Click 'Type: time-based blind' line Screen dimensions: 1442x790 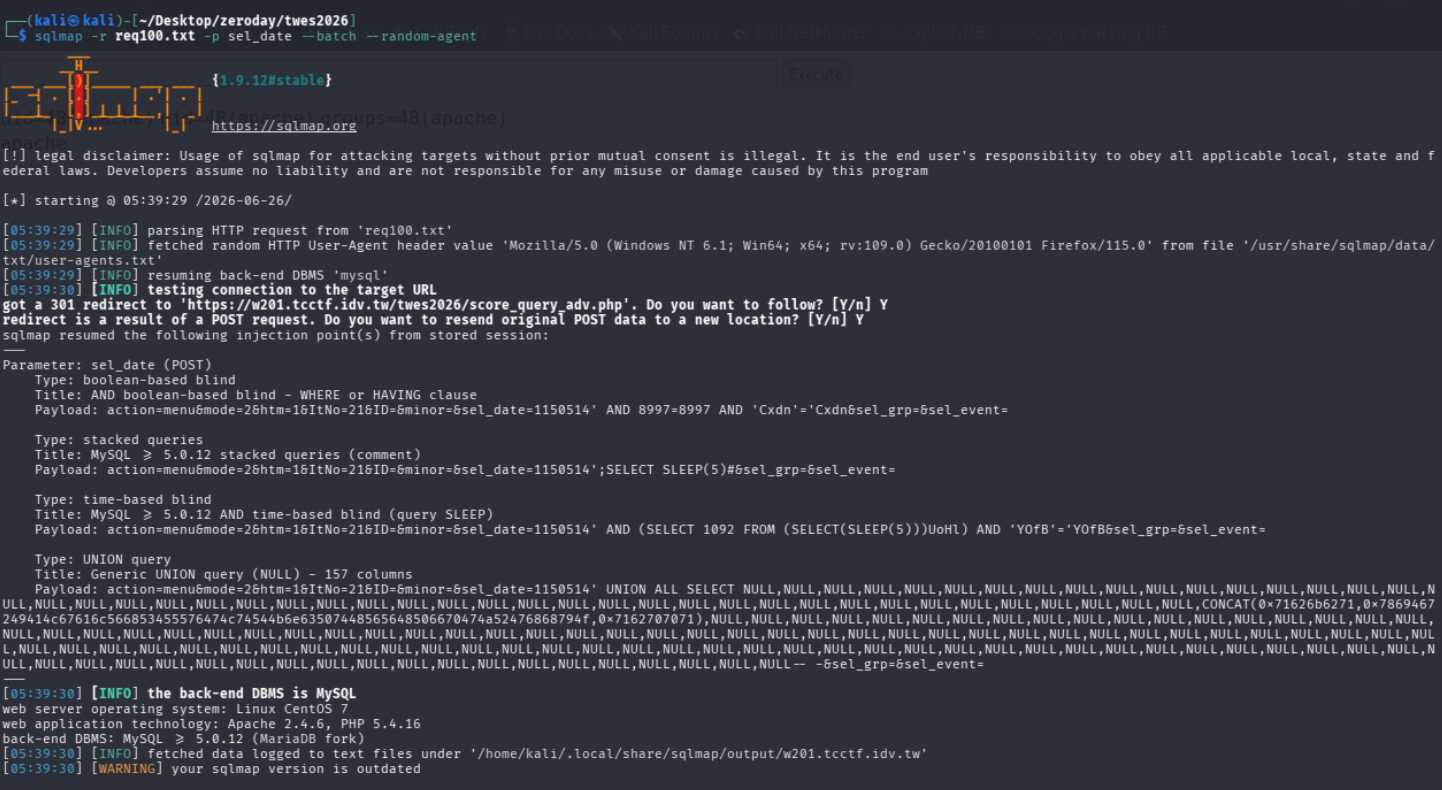(x=123, y=500)
